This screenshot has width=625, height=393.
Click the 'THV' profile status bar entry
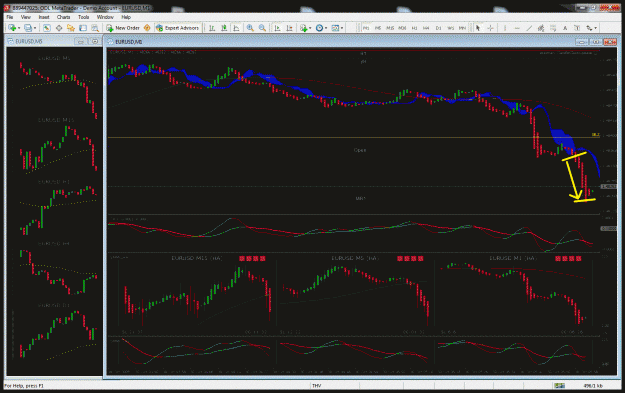tap(317, 385)
